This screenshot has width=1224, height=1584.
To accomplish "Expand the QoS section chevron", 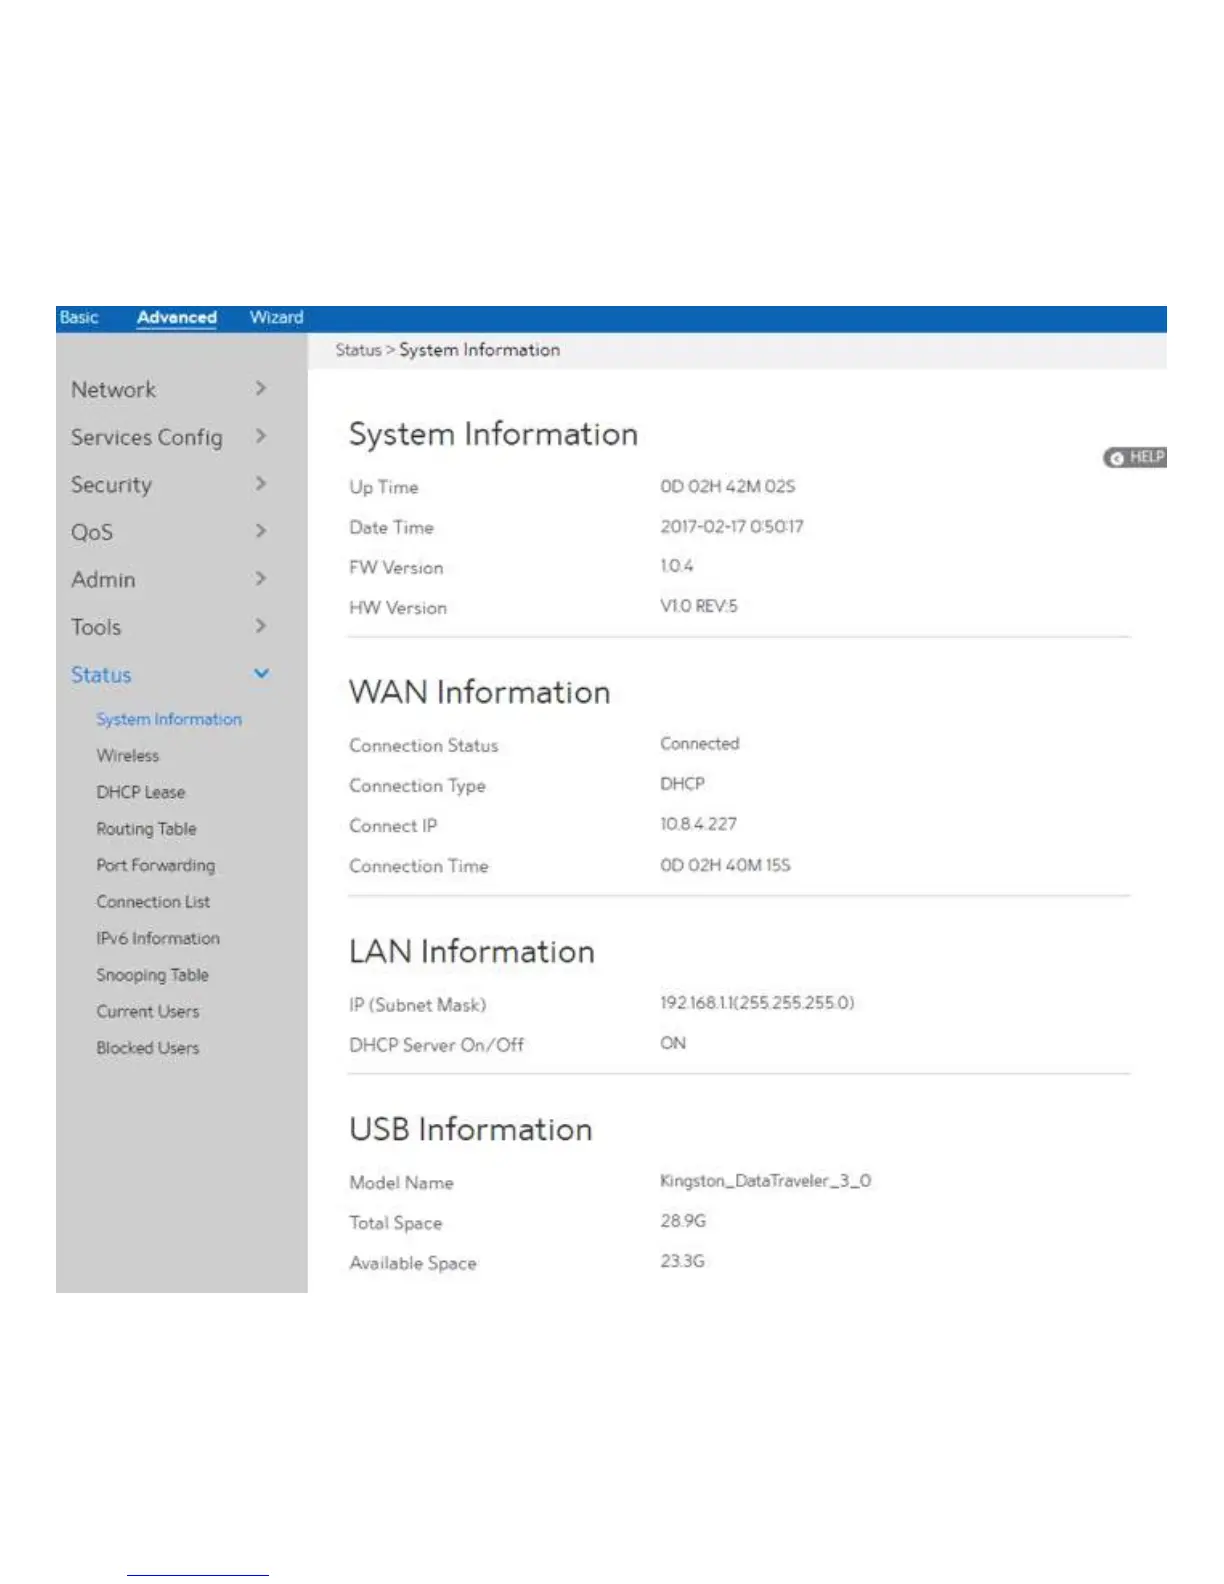I will (261, 531).
